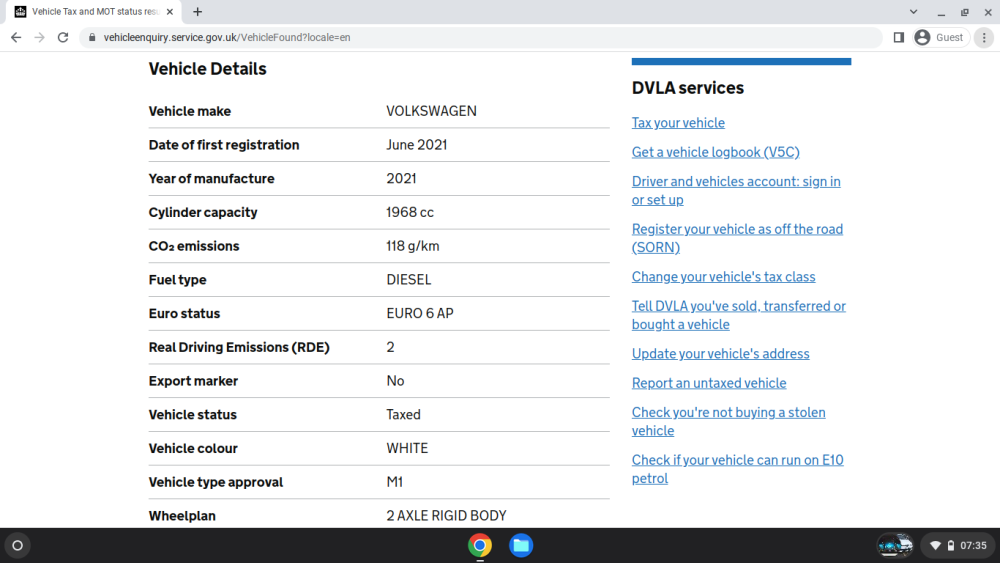
Task: Click the Wheelplan label
Action: [x=182, y=516]
